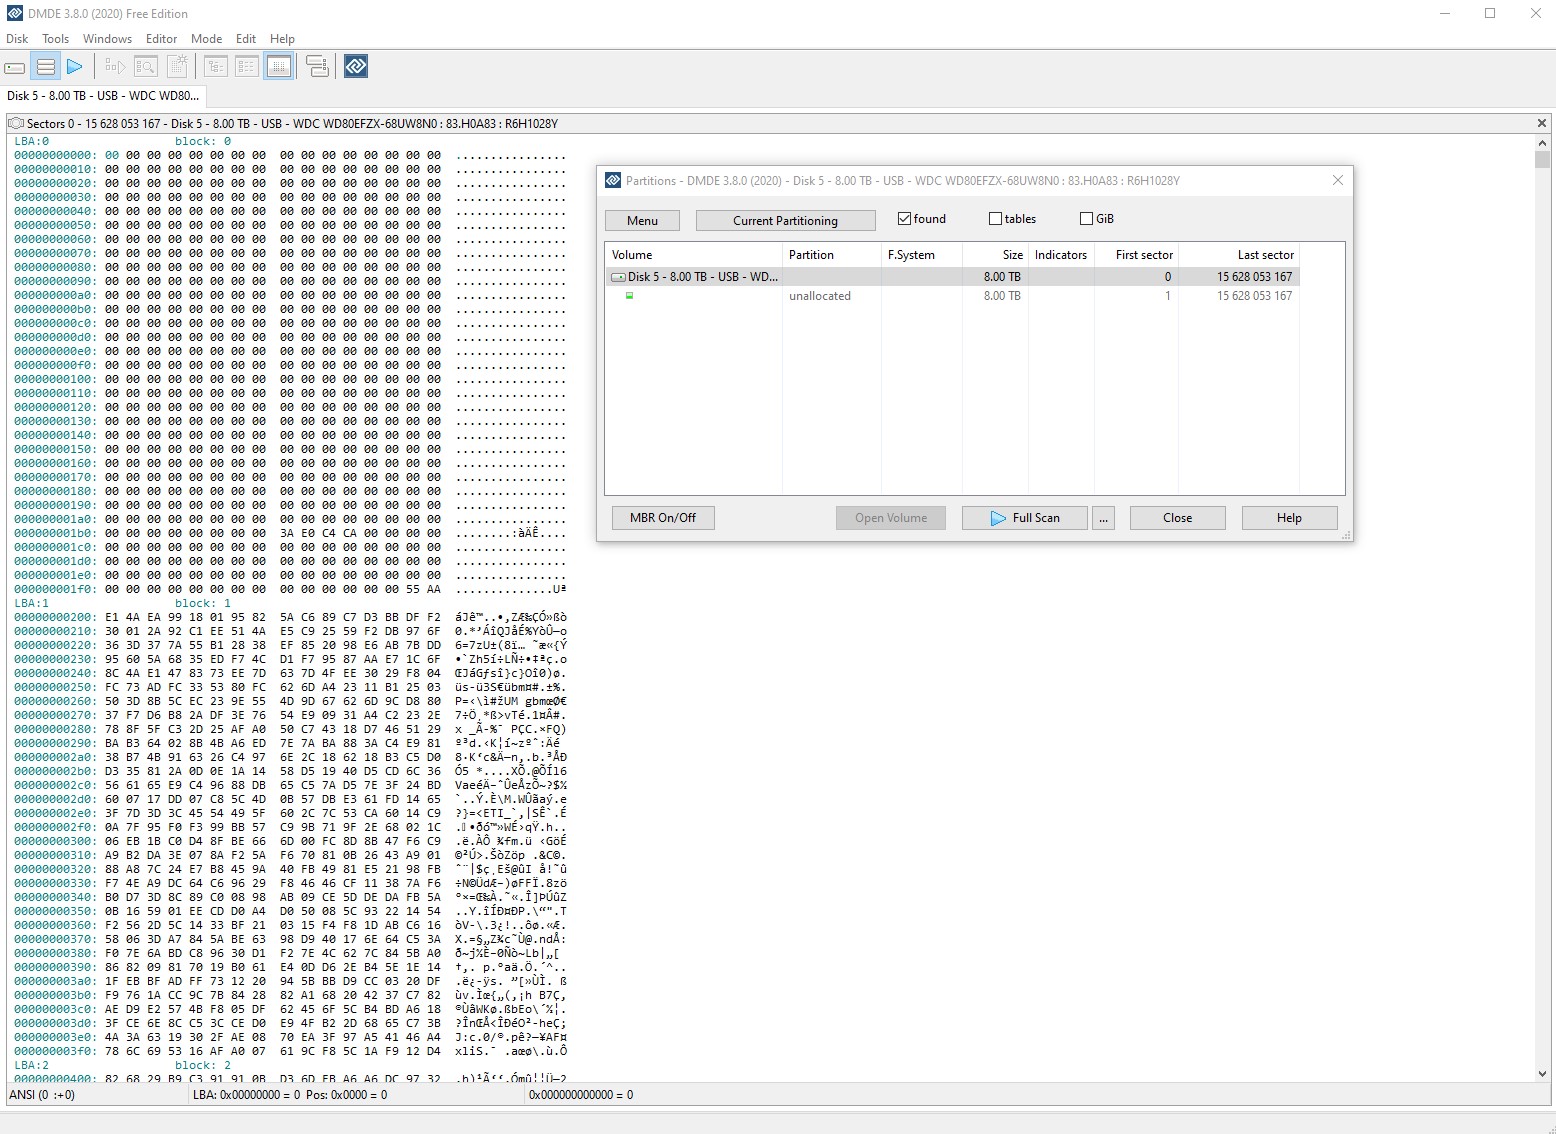Click the file list panel toolbar icon
Viewport: 1556px width, 1134px height.
247,67
